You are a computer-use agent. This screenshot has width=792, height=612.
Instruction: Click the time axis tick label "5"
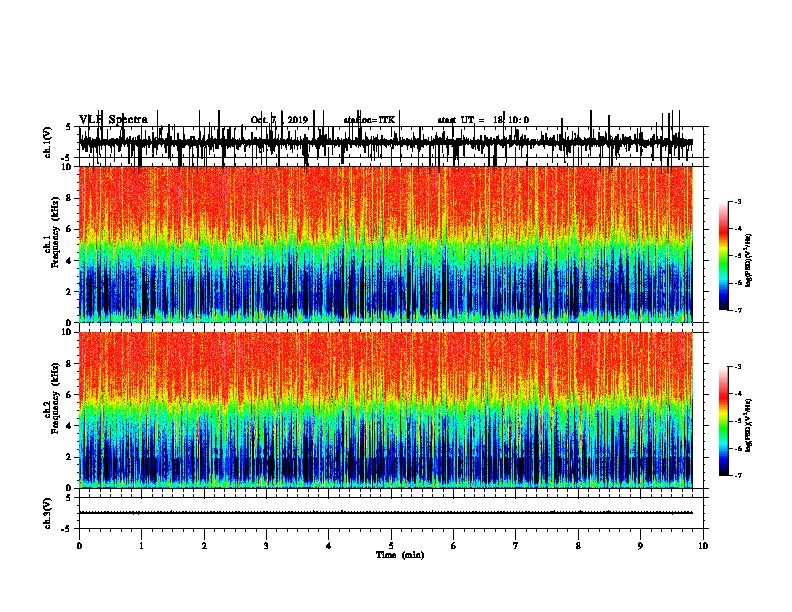[x=391, y=546]
